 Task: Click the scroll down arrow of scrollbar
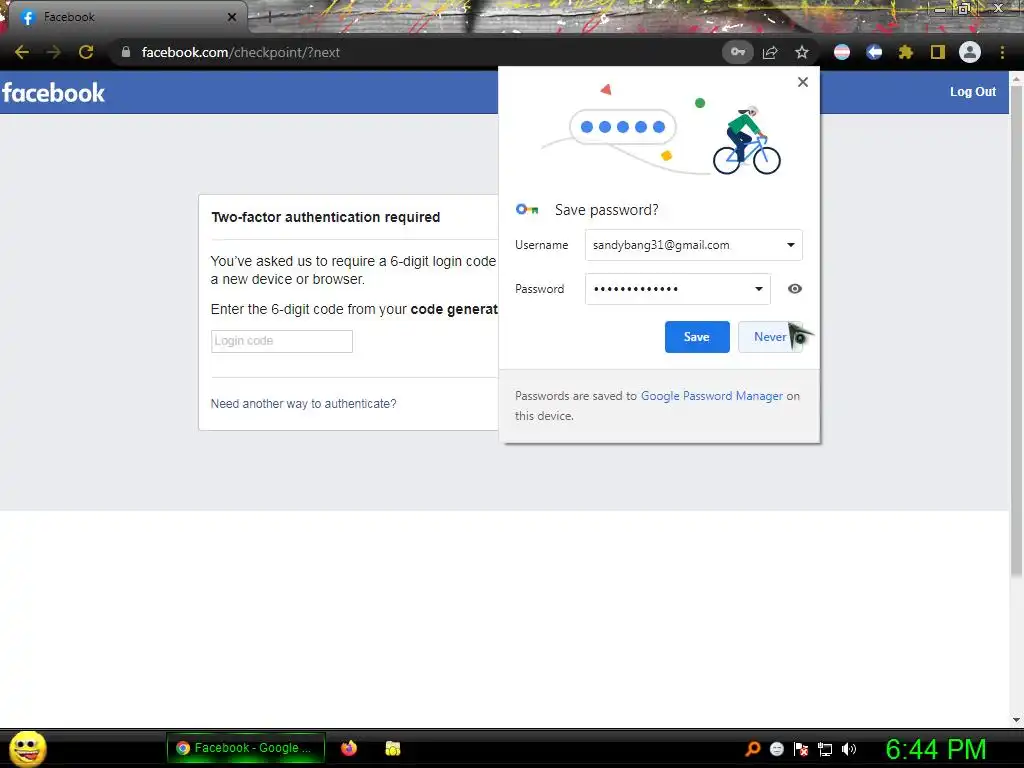pyautogui.click(x=1016, y=720)
